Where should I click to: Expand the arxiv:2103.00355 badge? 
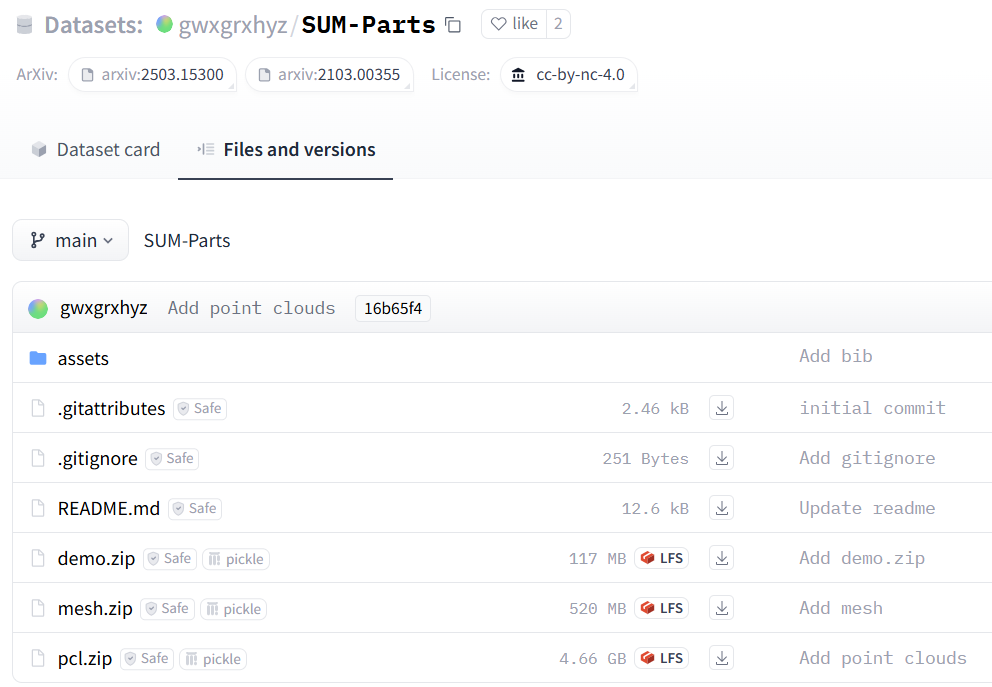pos(329,74)
